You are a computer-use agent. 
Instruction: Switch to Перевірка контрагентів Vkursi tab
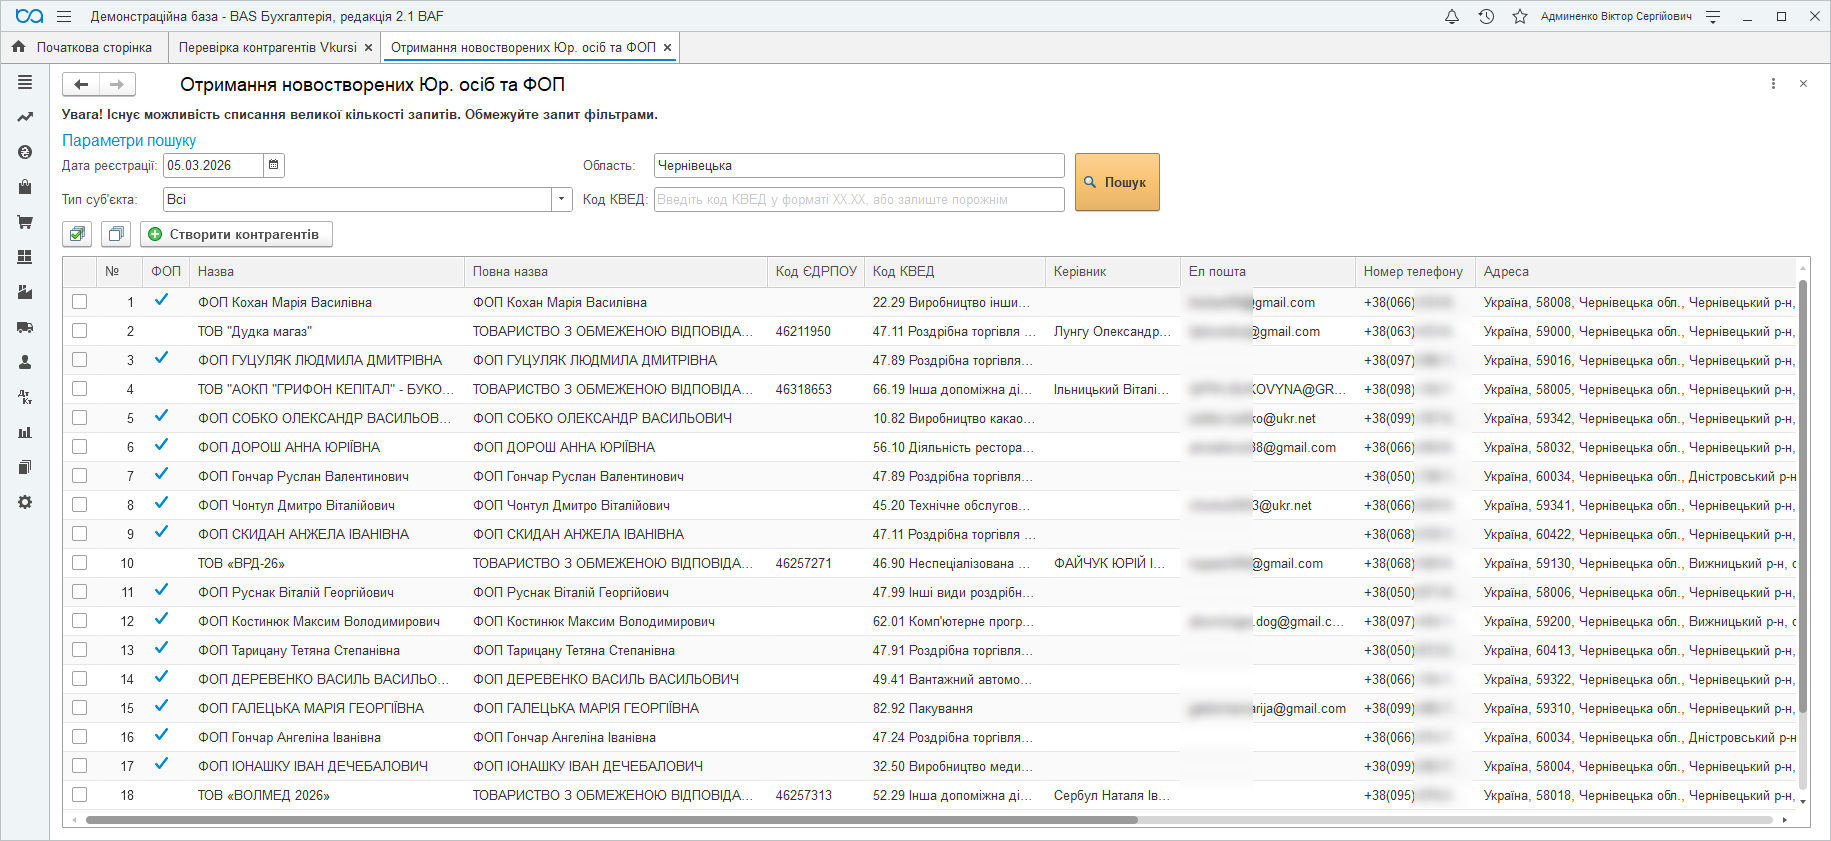click(x=267, y=47)
